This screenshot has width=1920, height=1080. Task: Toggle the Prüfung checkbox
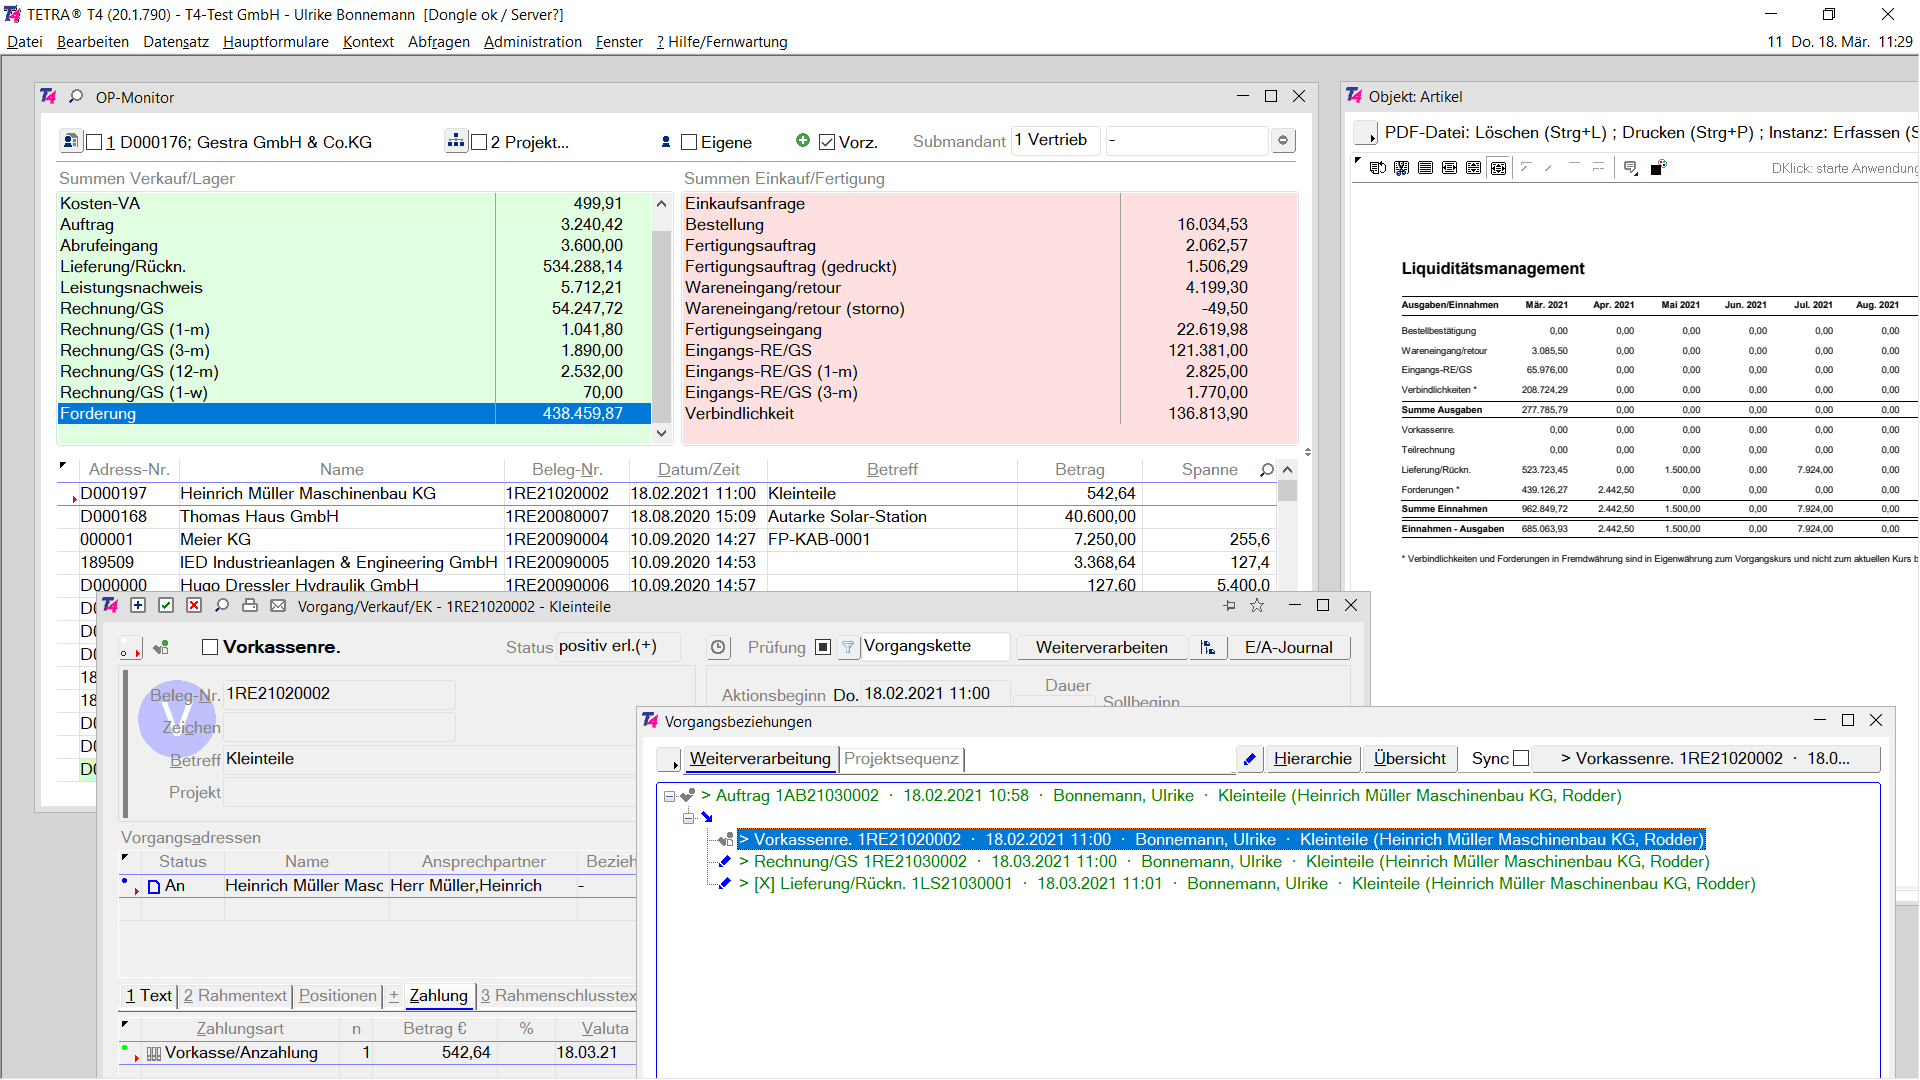[823, 647]
